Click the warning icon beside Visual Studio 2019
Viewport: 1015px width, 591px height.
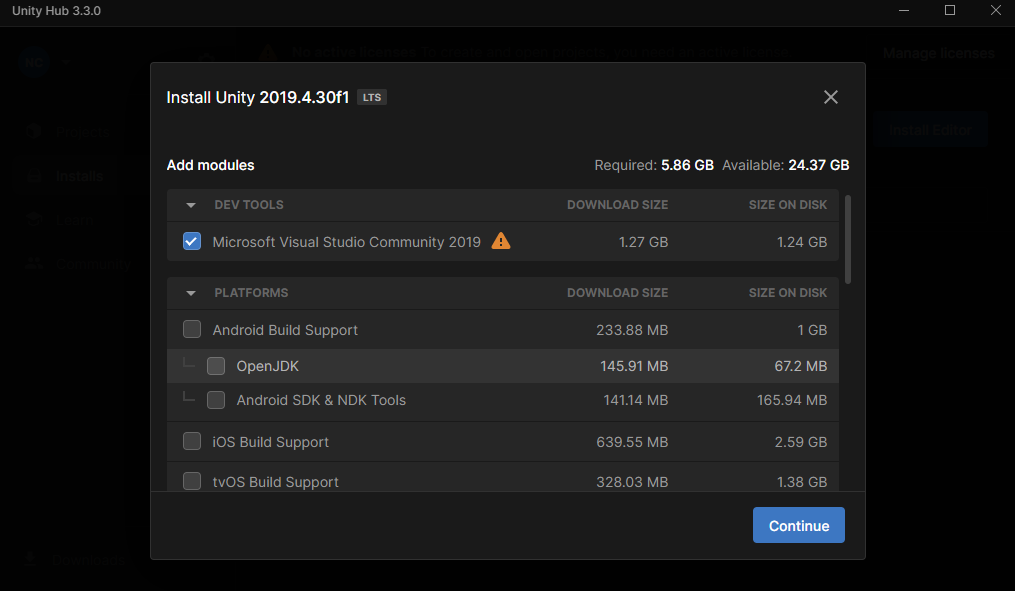tap(501, 240)
